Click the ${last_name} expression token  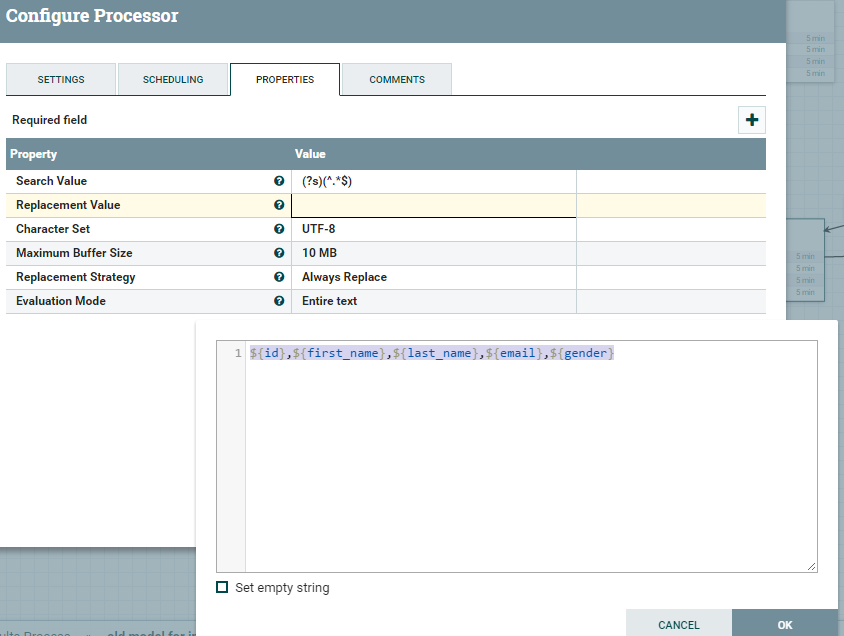(x=436, y=353)
